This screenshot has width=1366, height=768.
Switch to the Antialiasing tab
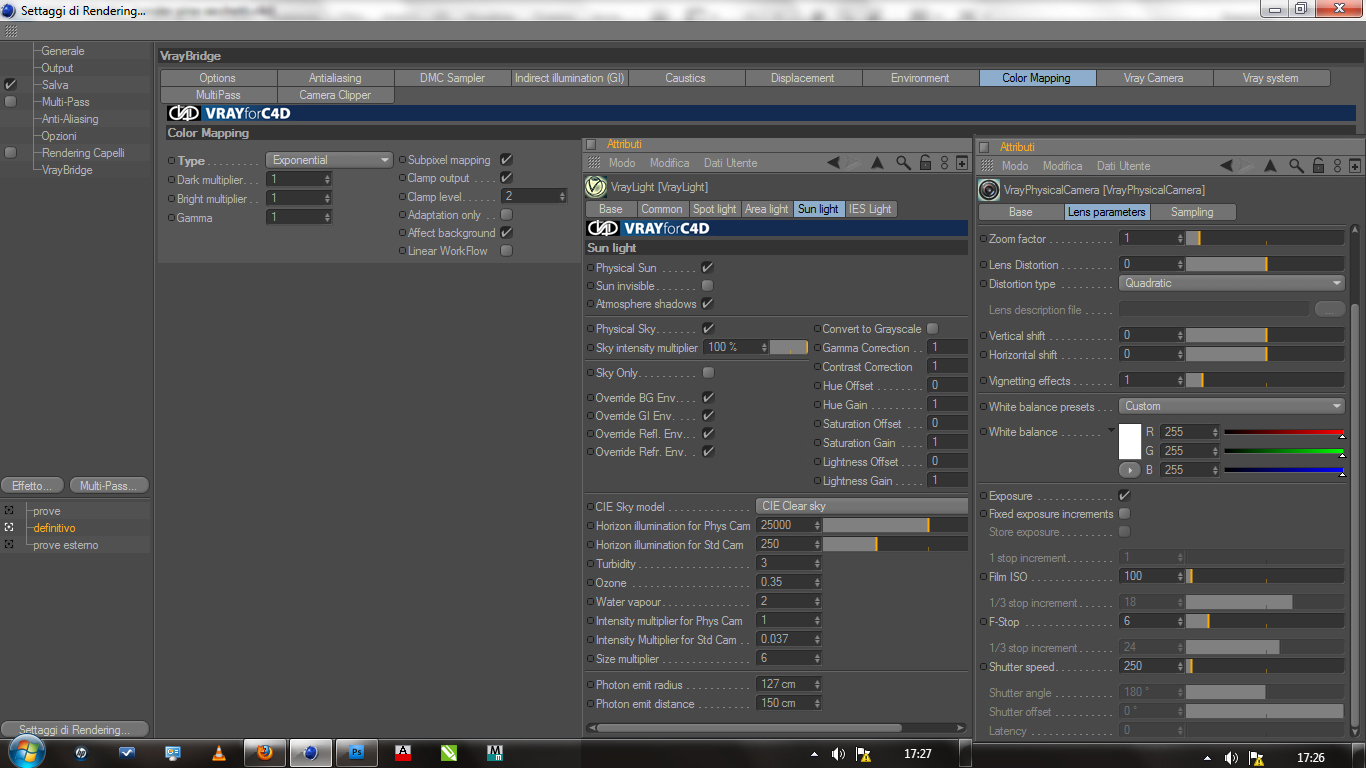pos(335,78)
